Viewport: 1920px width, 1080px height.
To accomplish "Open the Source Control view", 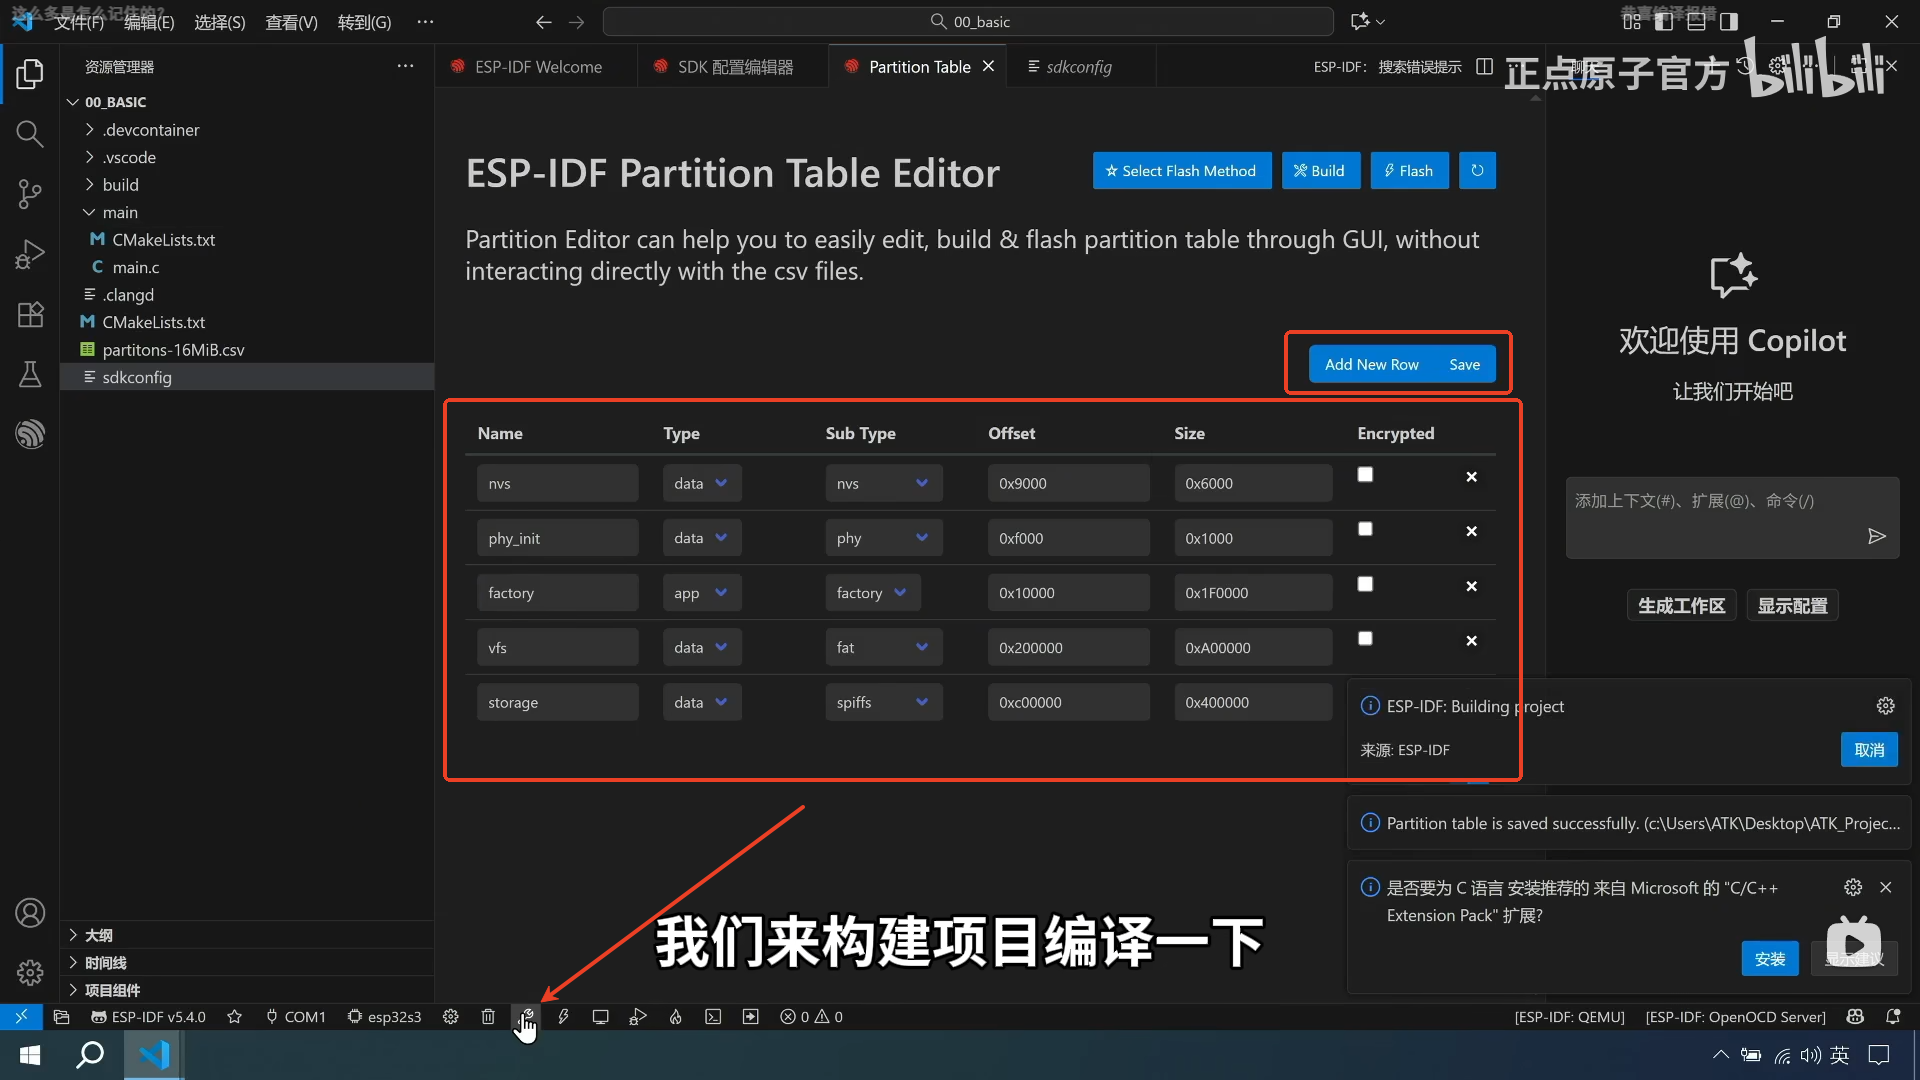I will click(30, 194).
